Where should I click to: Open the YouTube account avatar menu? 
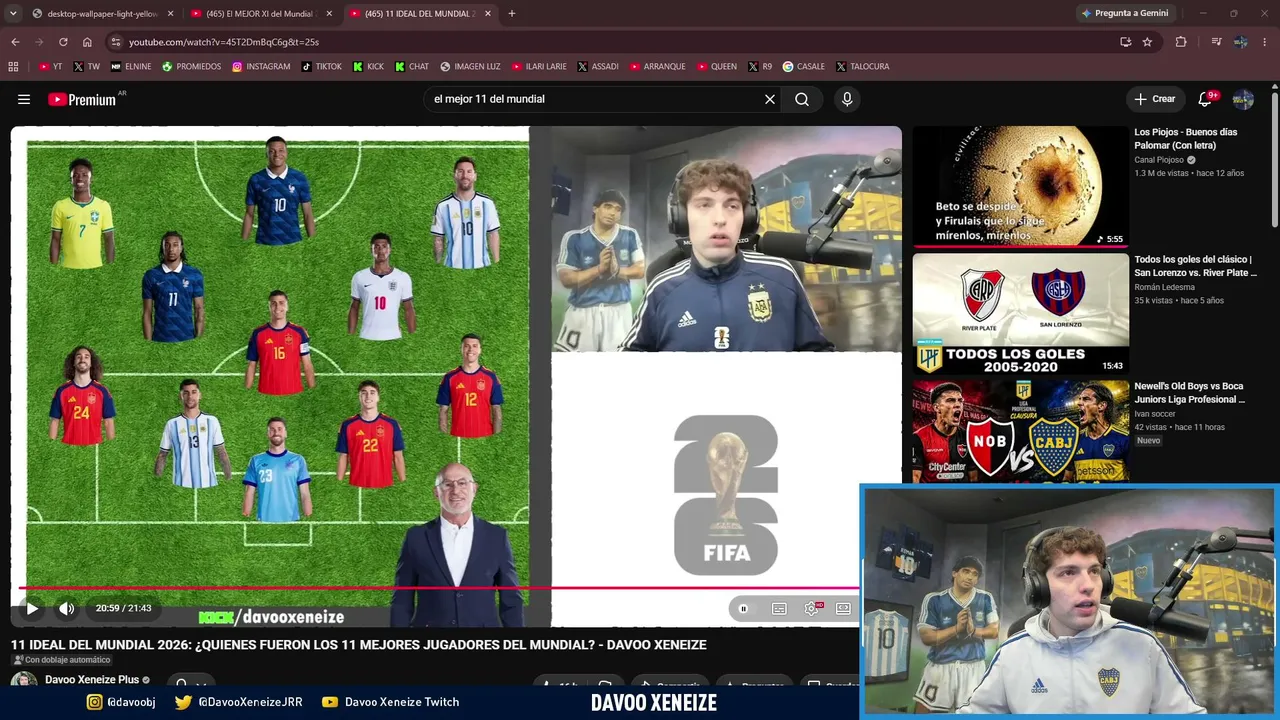point(1243,99)
